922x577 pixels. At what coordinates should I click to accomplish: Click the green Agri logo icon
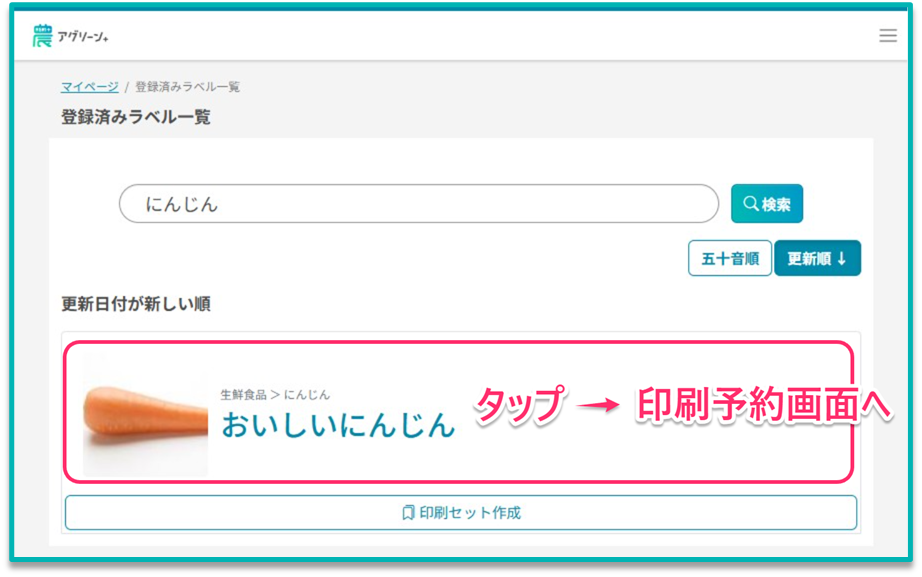point(42,36)
